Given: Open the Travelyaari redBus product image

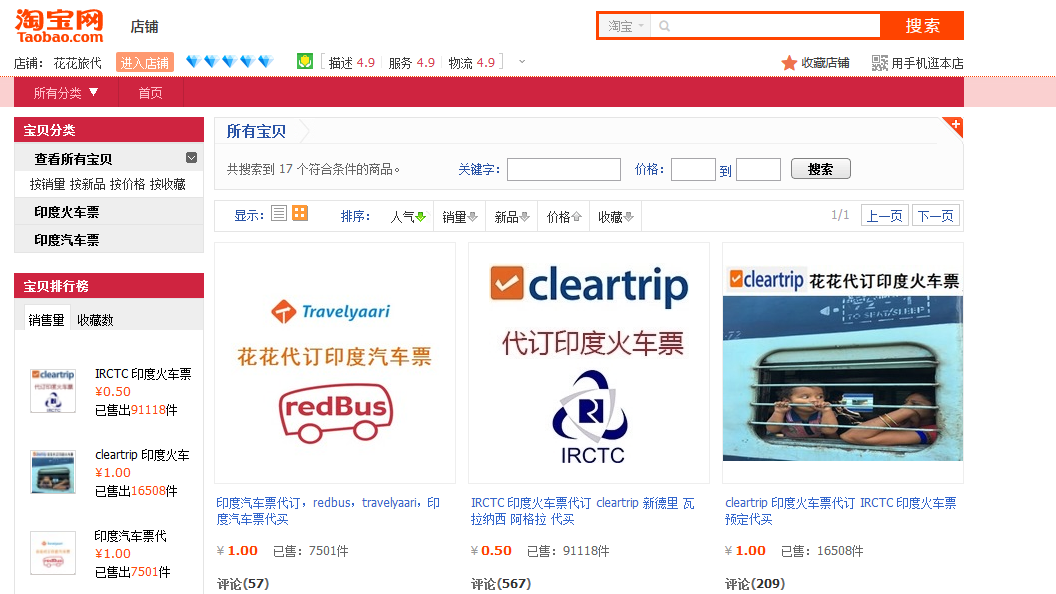Looking at the screenshot, I should coord(335,363).
